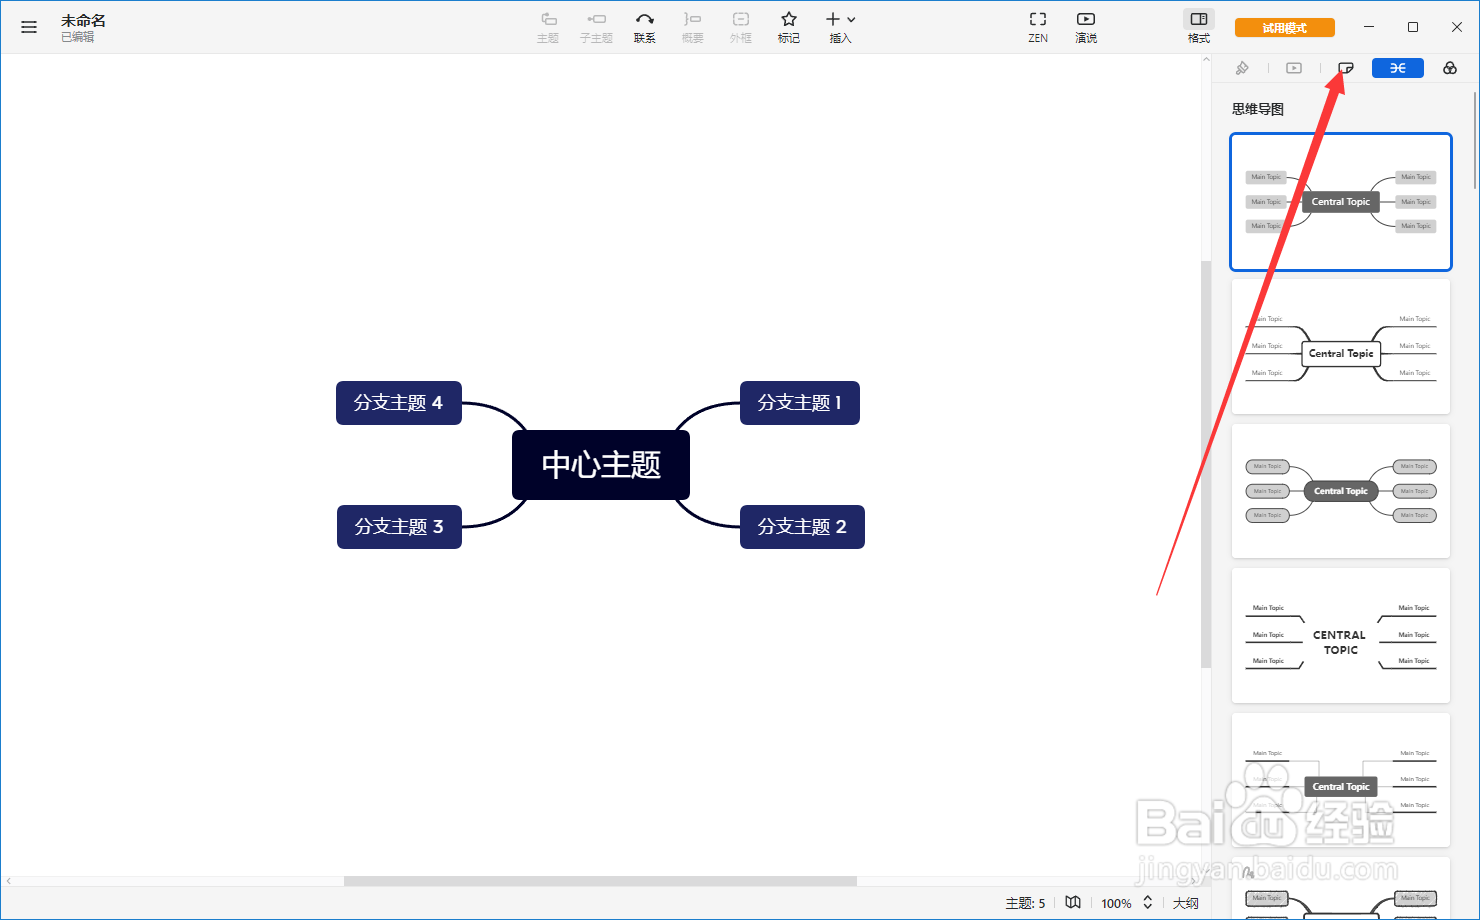Click the 主题: 5 topic count

(1025, 903)
